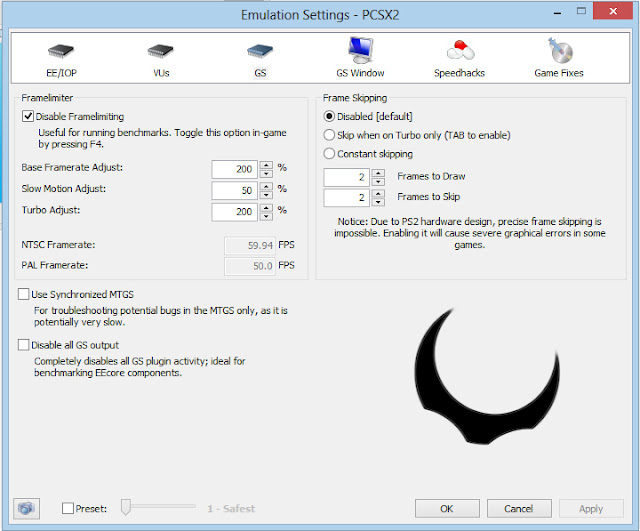640x531 pixels.
Task: Click the Slow Motion Adjust field
Action: coord(235,191)
